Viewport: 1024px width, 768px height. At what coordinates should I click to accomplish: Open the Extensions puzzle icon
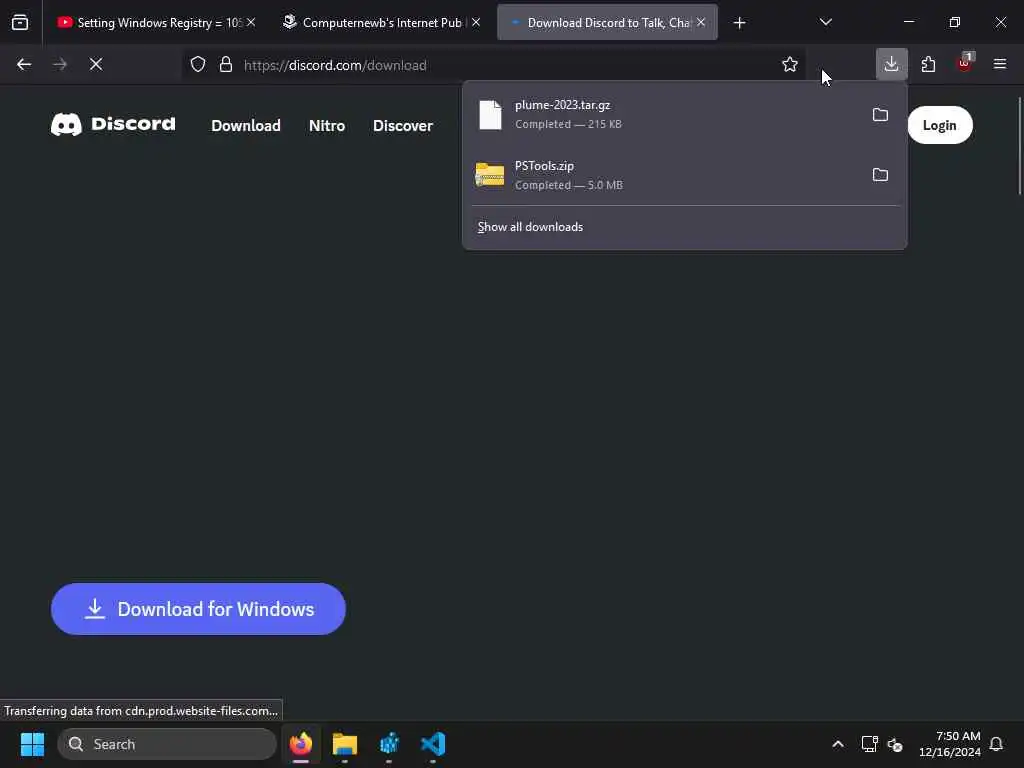coord(928,64)
